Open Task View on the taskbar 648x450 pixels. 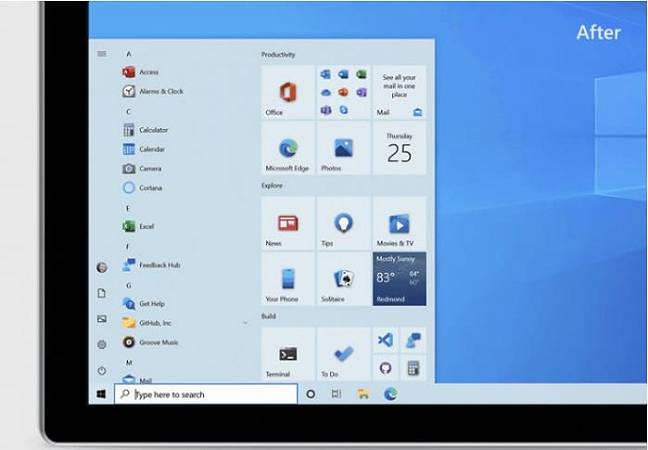[x=336, y=394]
